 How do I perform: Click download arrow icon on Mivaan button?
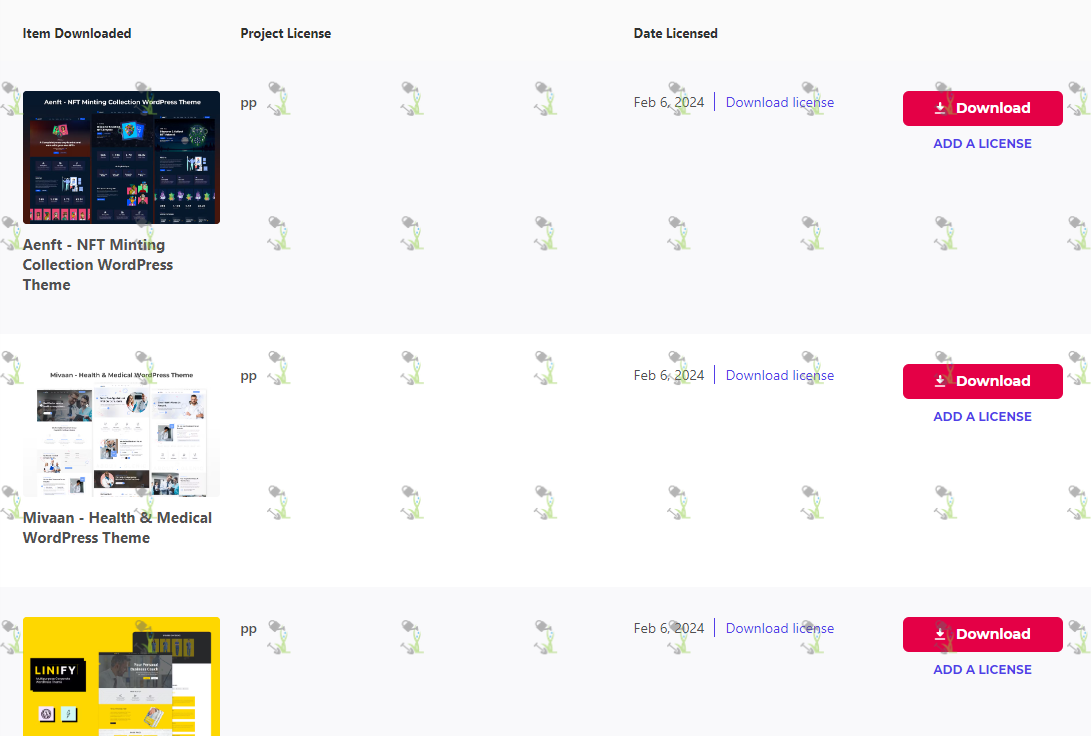[x=940, y=381]
